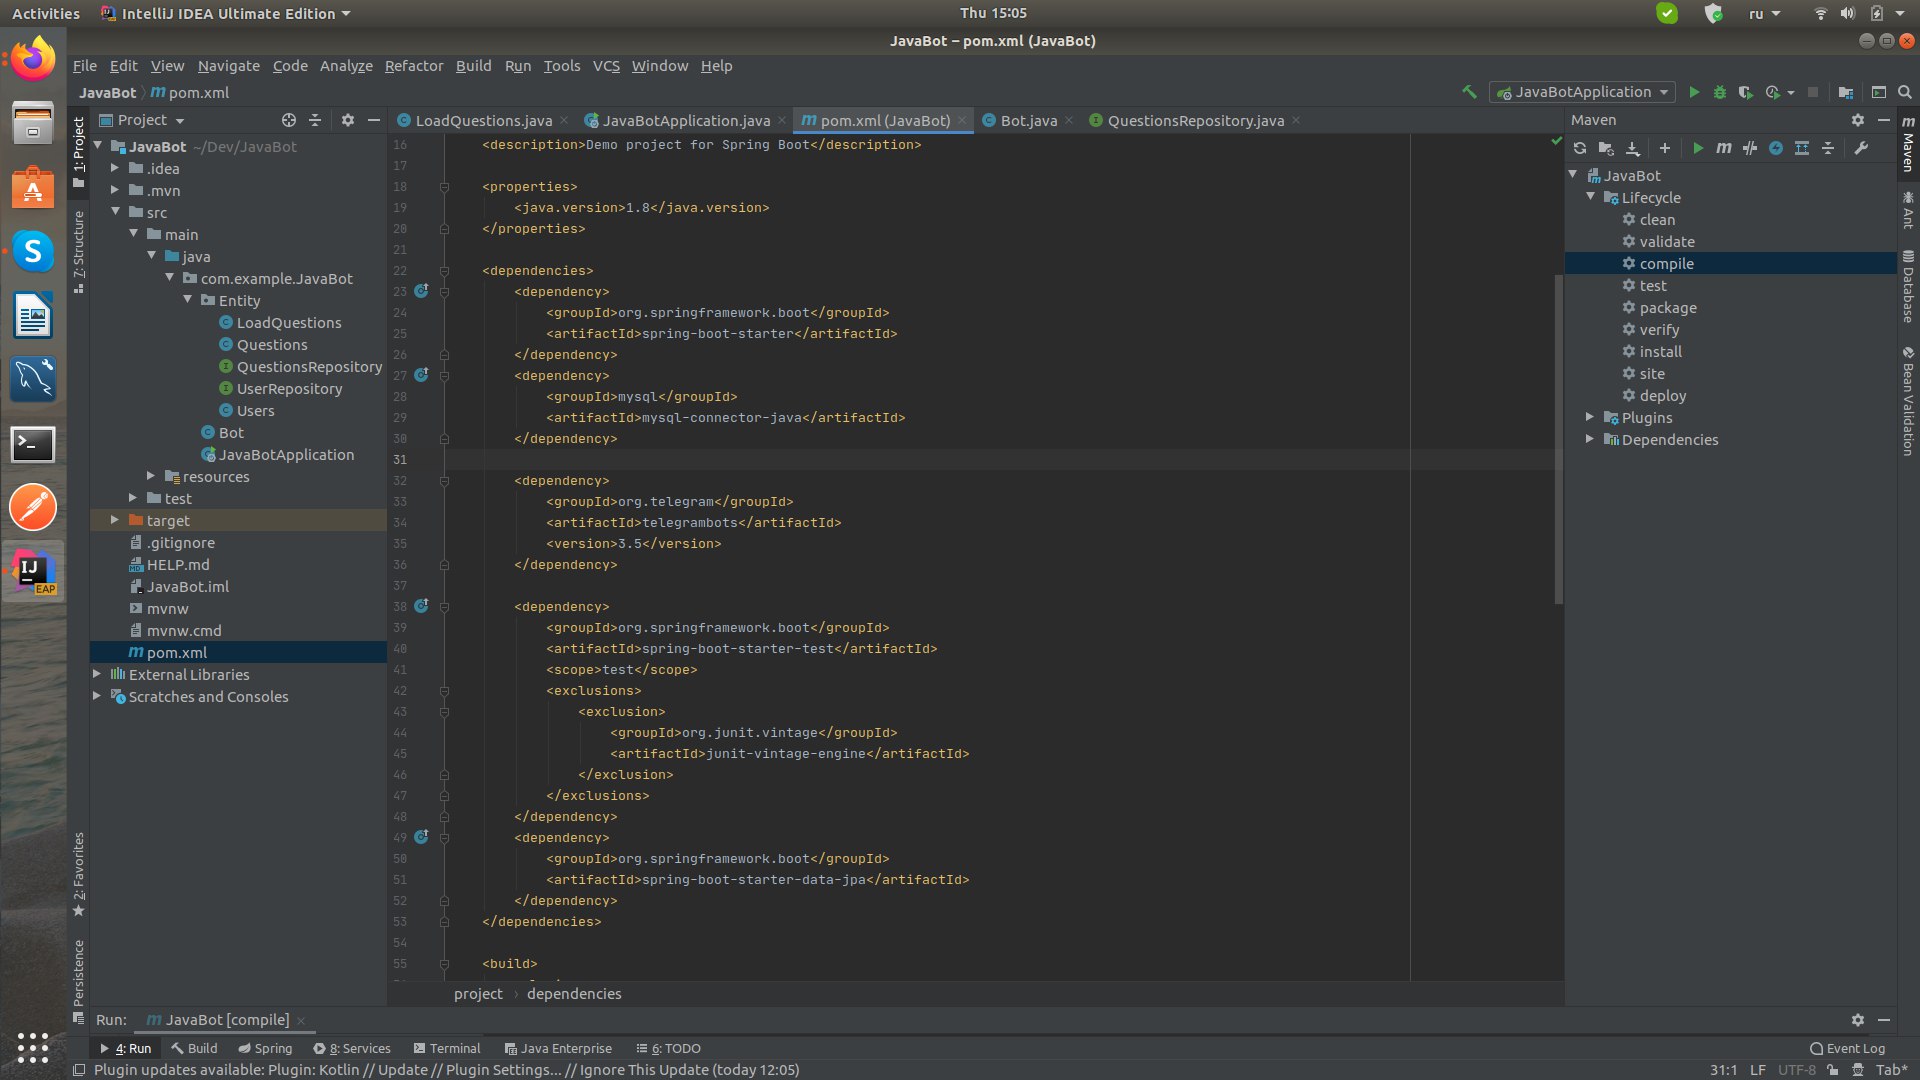Open Postman from the dock
1920x1080 pixels.
click(33, 507)
